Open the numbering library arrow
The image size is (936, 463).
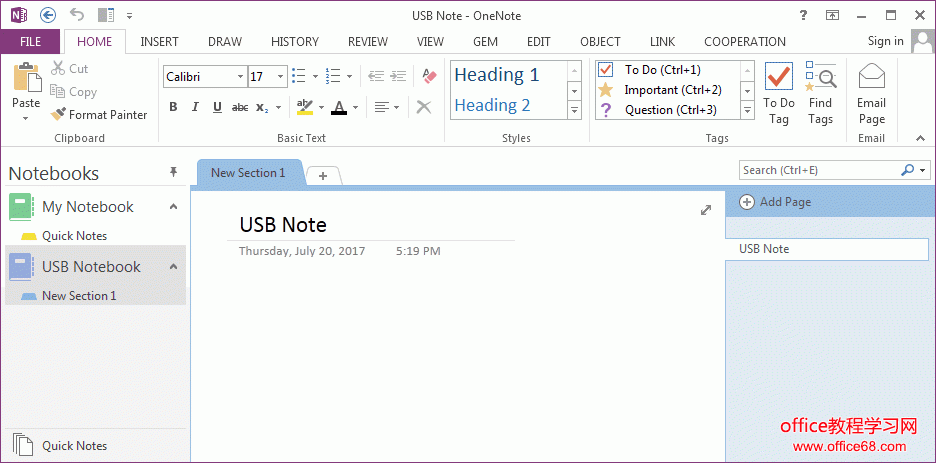tap(349, 76)
